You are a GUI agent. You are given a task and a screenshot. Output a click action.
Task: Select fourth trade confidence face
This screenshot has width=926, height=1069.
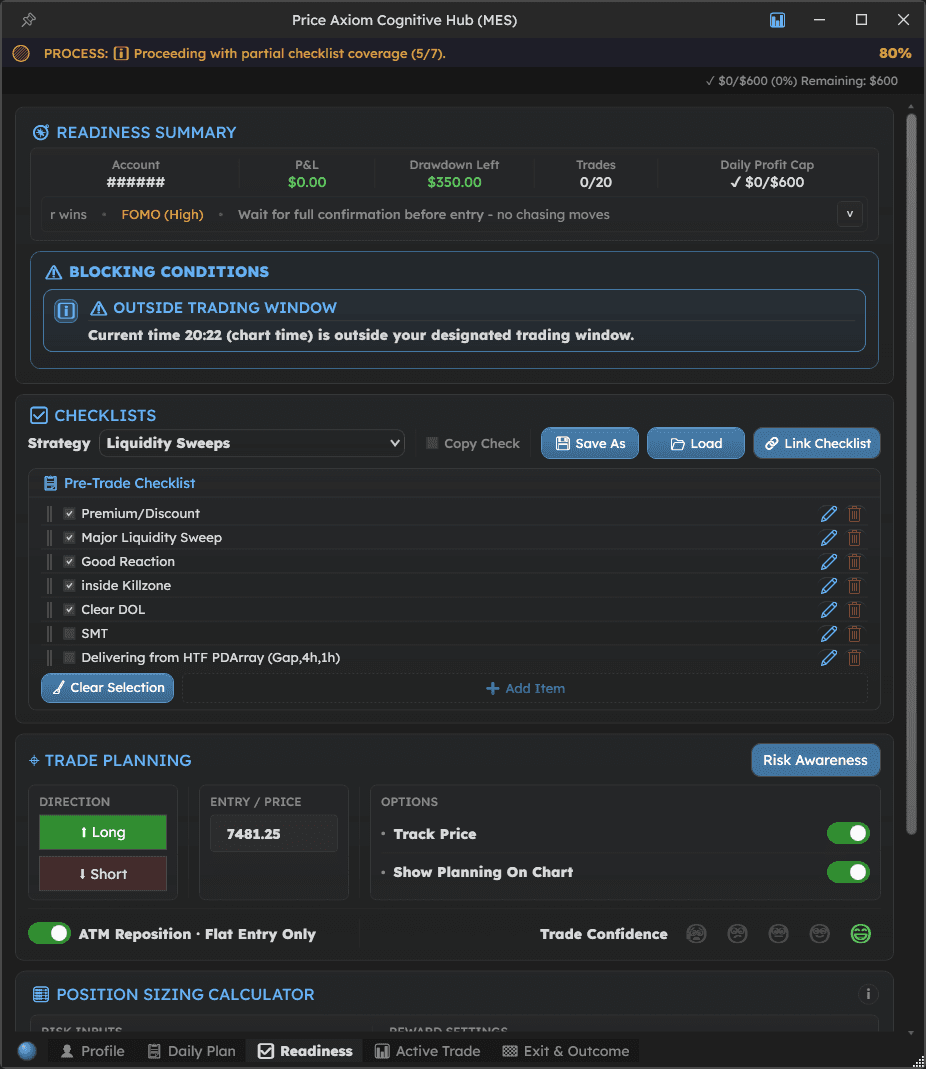pos(820,934)
